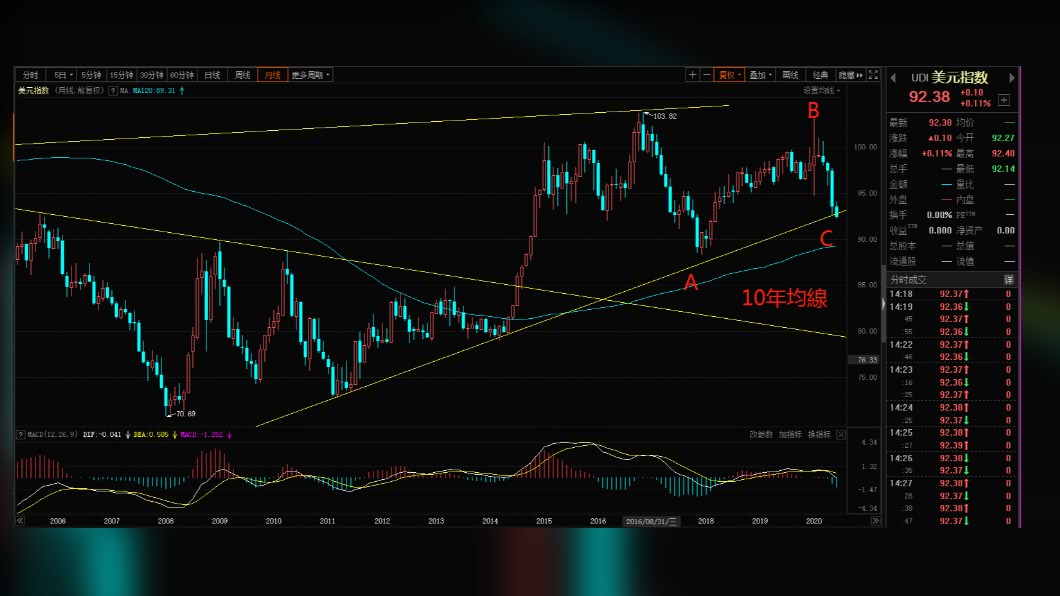Click the MA help question-mark icon

[x=113, y=91]
